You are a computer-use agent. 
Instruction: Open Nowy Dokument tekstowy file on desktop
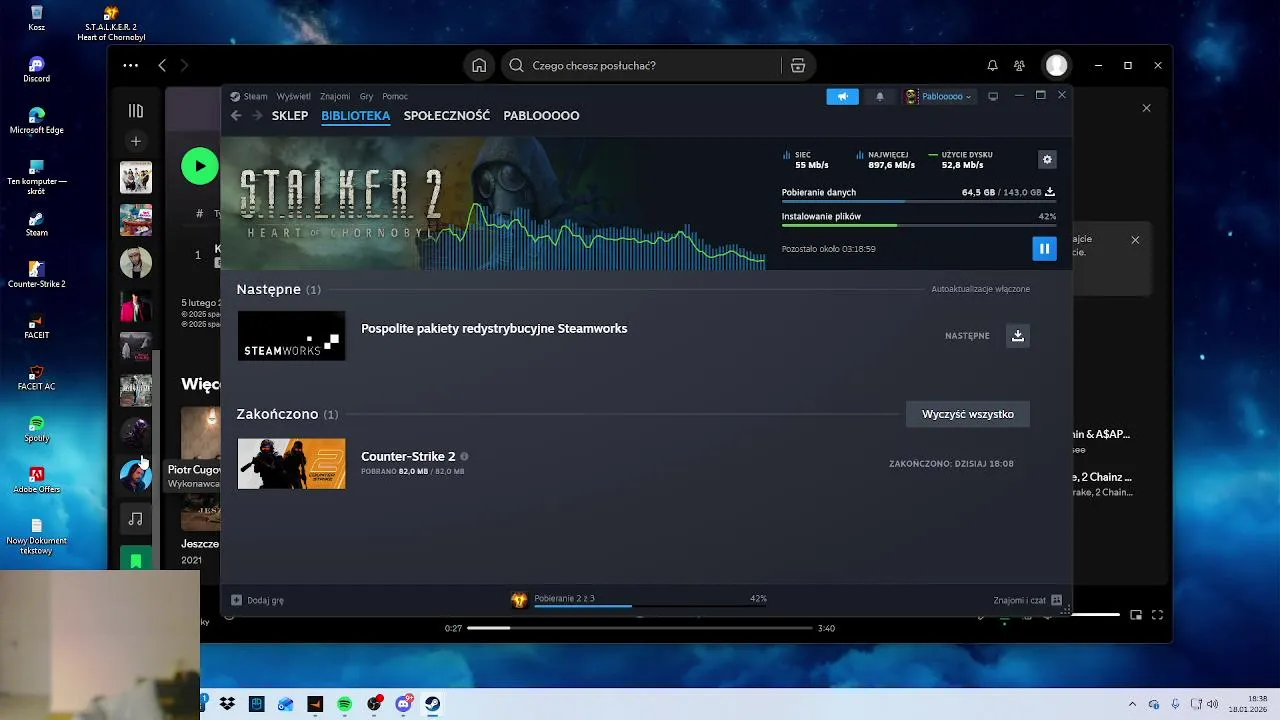pyautogui.click(x=37, y=536)
